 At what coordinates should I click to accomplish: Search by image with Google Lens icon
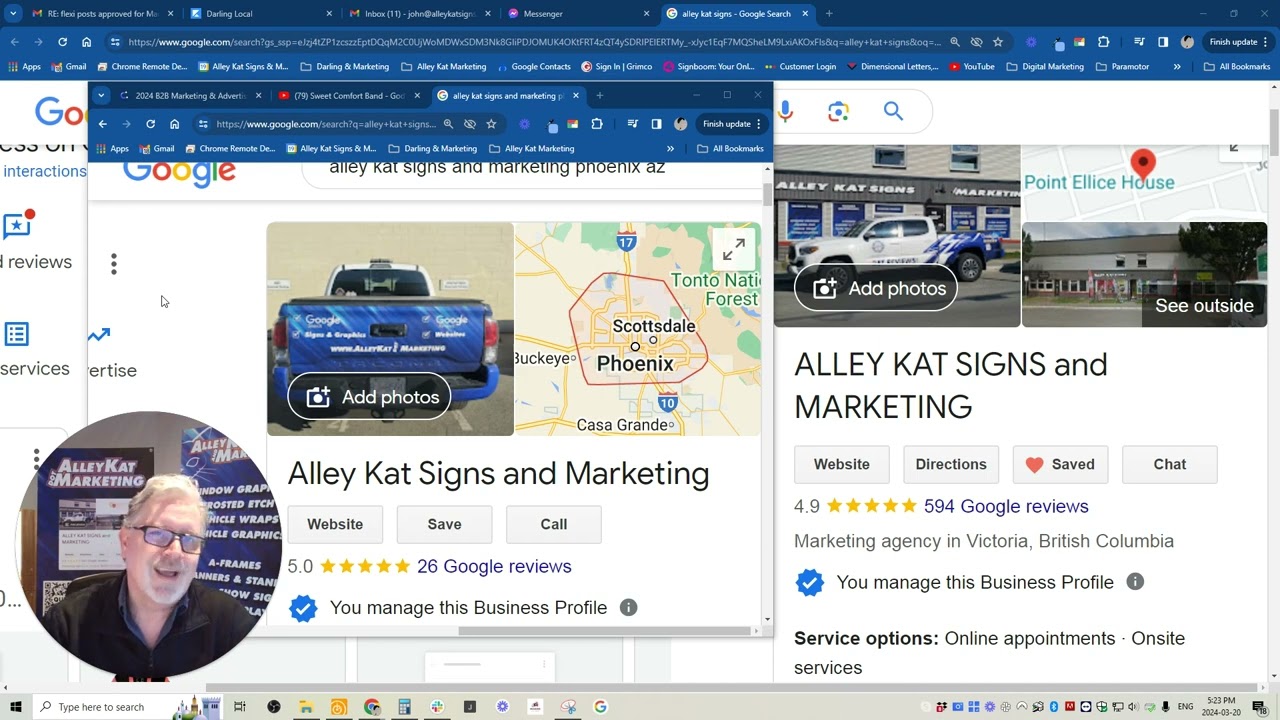click(838, 112)
